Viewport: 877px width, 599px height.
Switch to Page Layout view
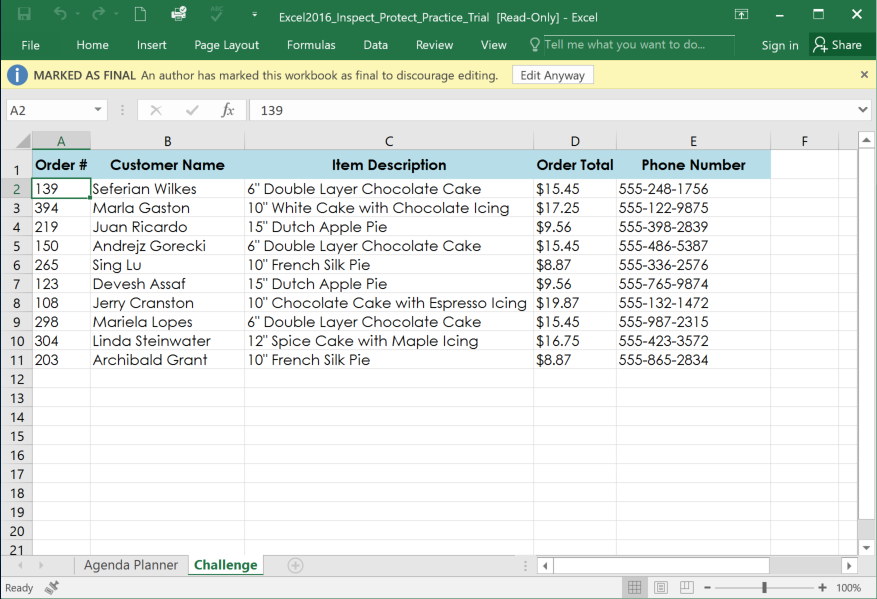[661, 588]
